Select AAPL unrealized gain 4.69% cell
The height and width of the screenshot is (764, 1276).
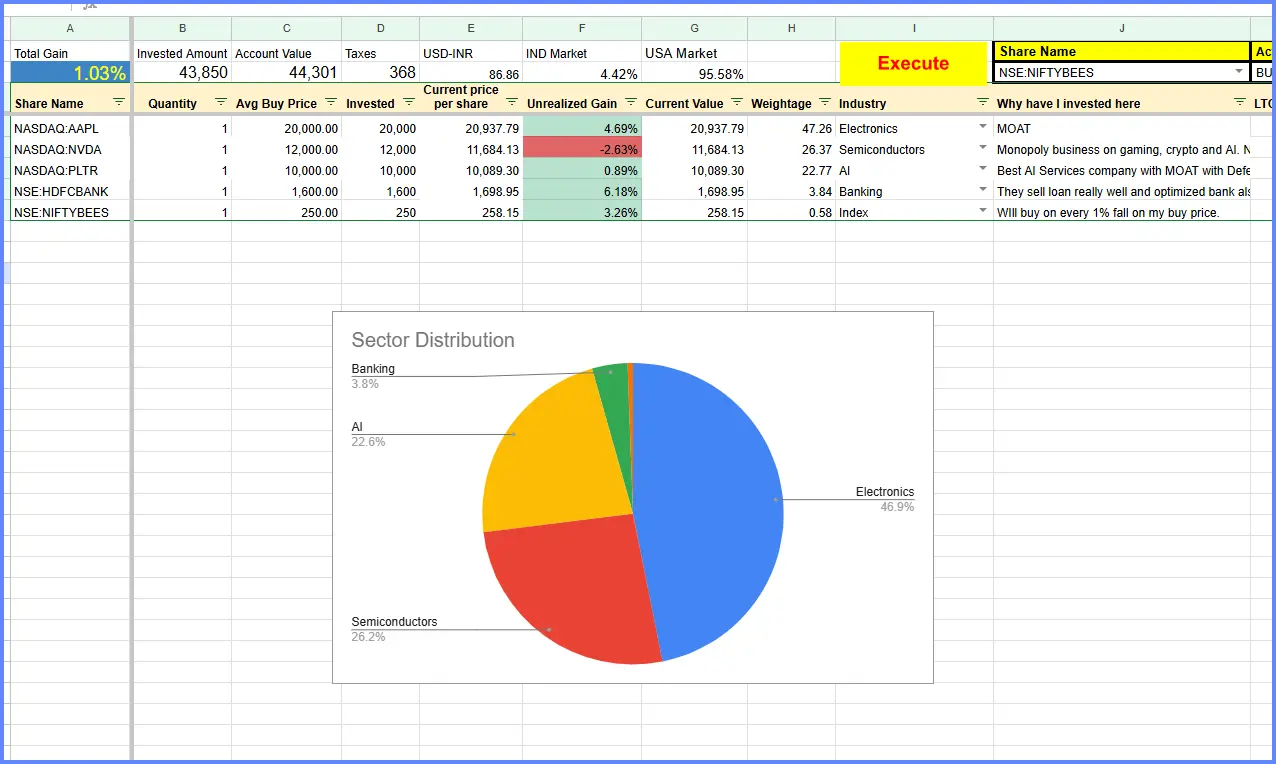(582, 128)
